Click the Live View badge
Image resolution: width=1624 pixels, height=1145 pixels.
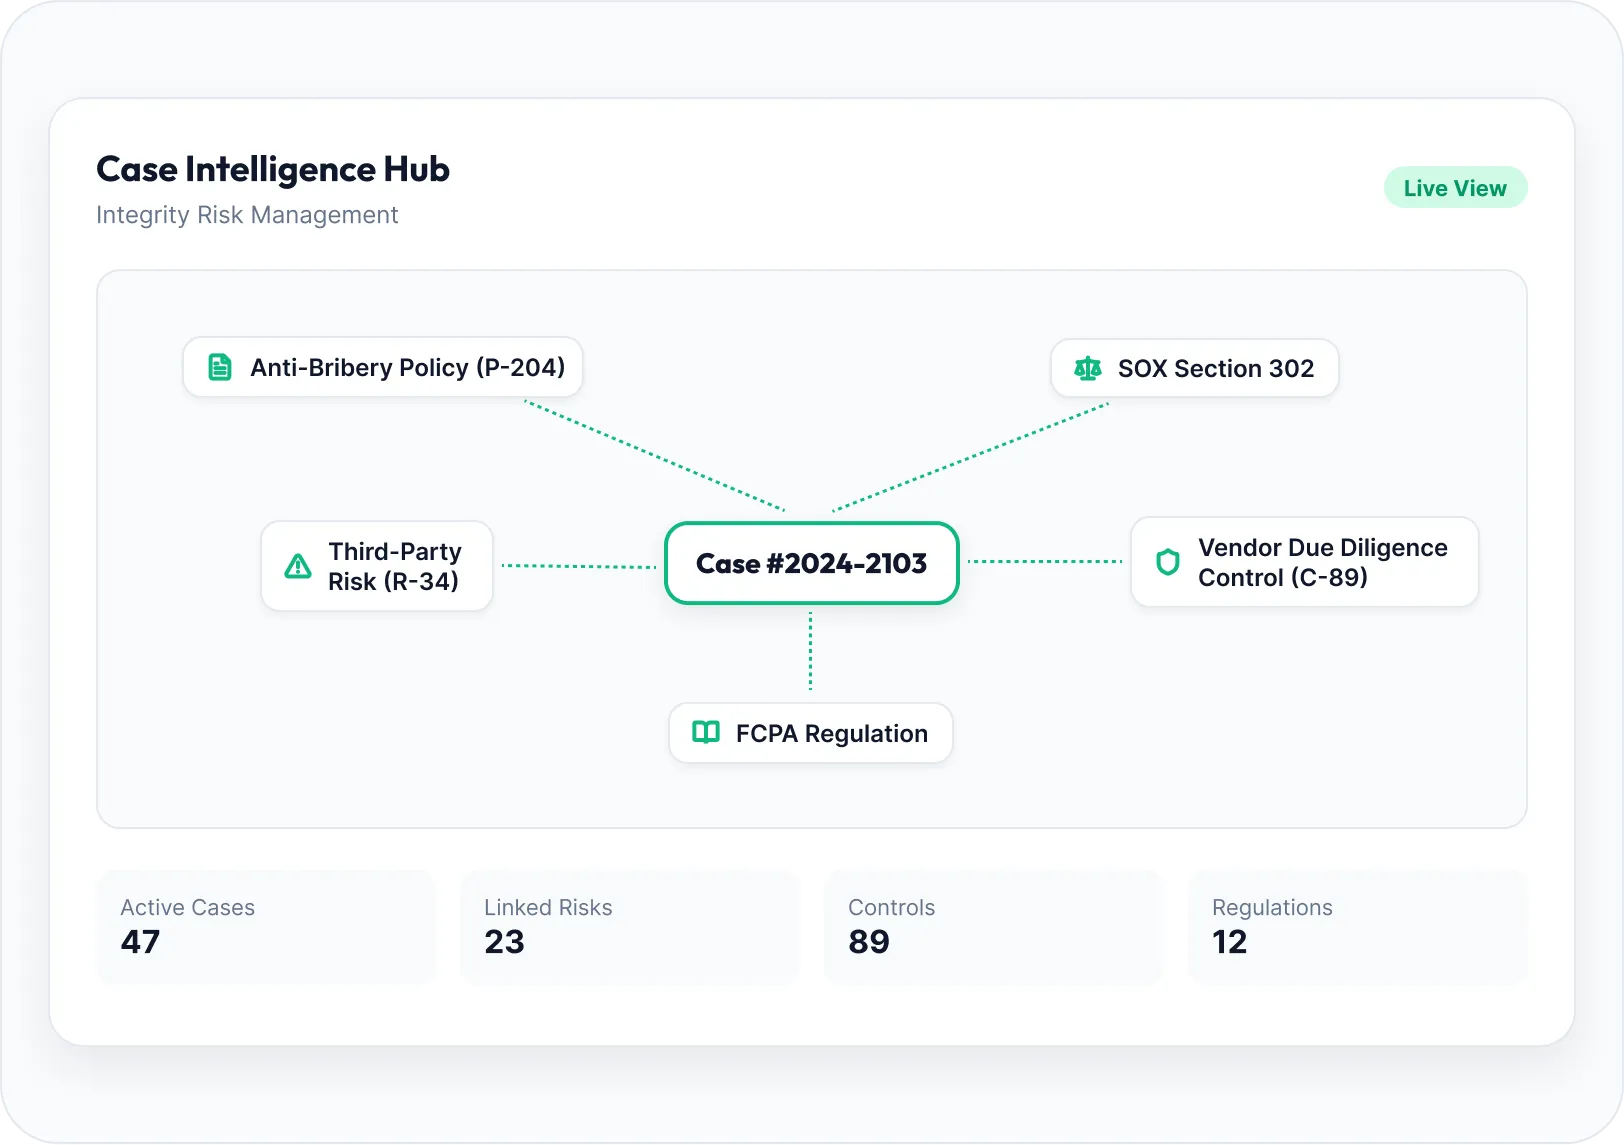(x=1455, y=188)
